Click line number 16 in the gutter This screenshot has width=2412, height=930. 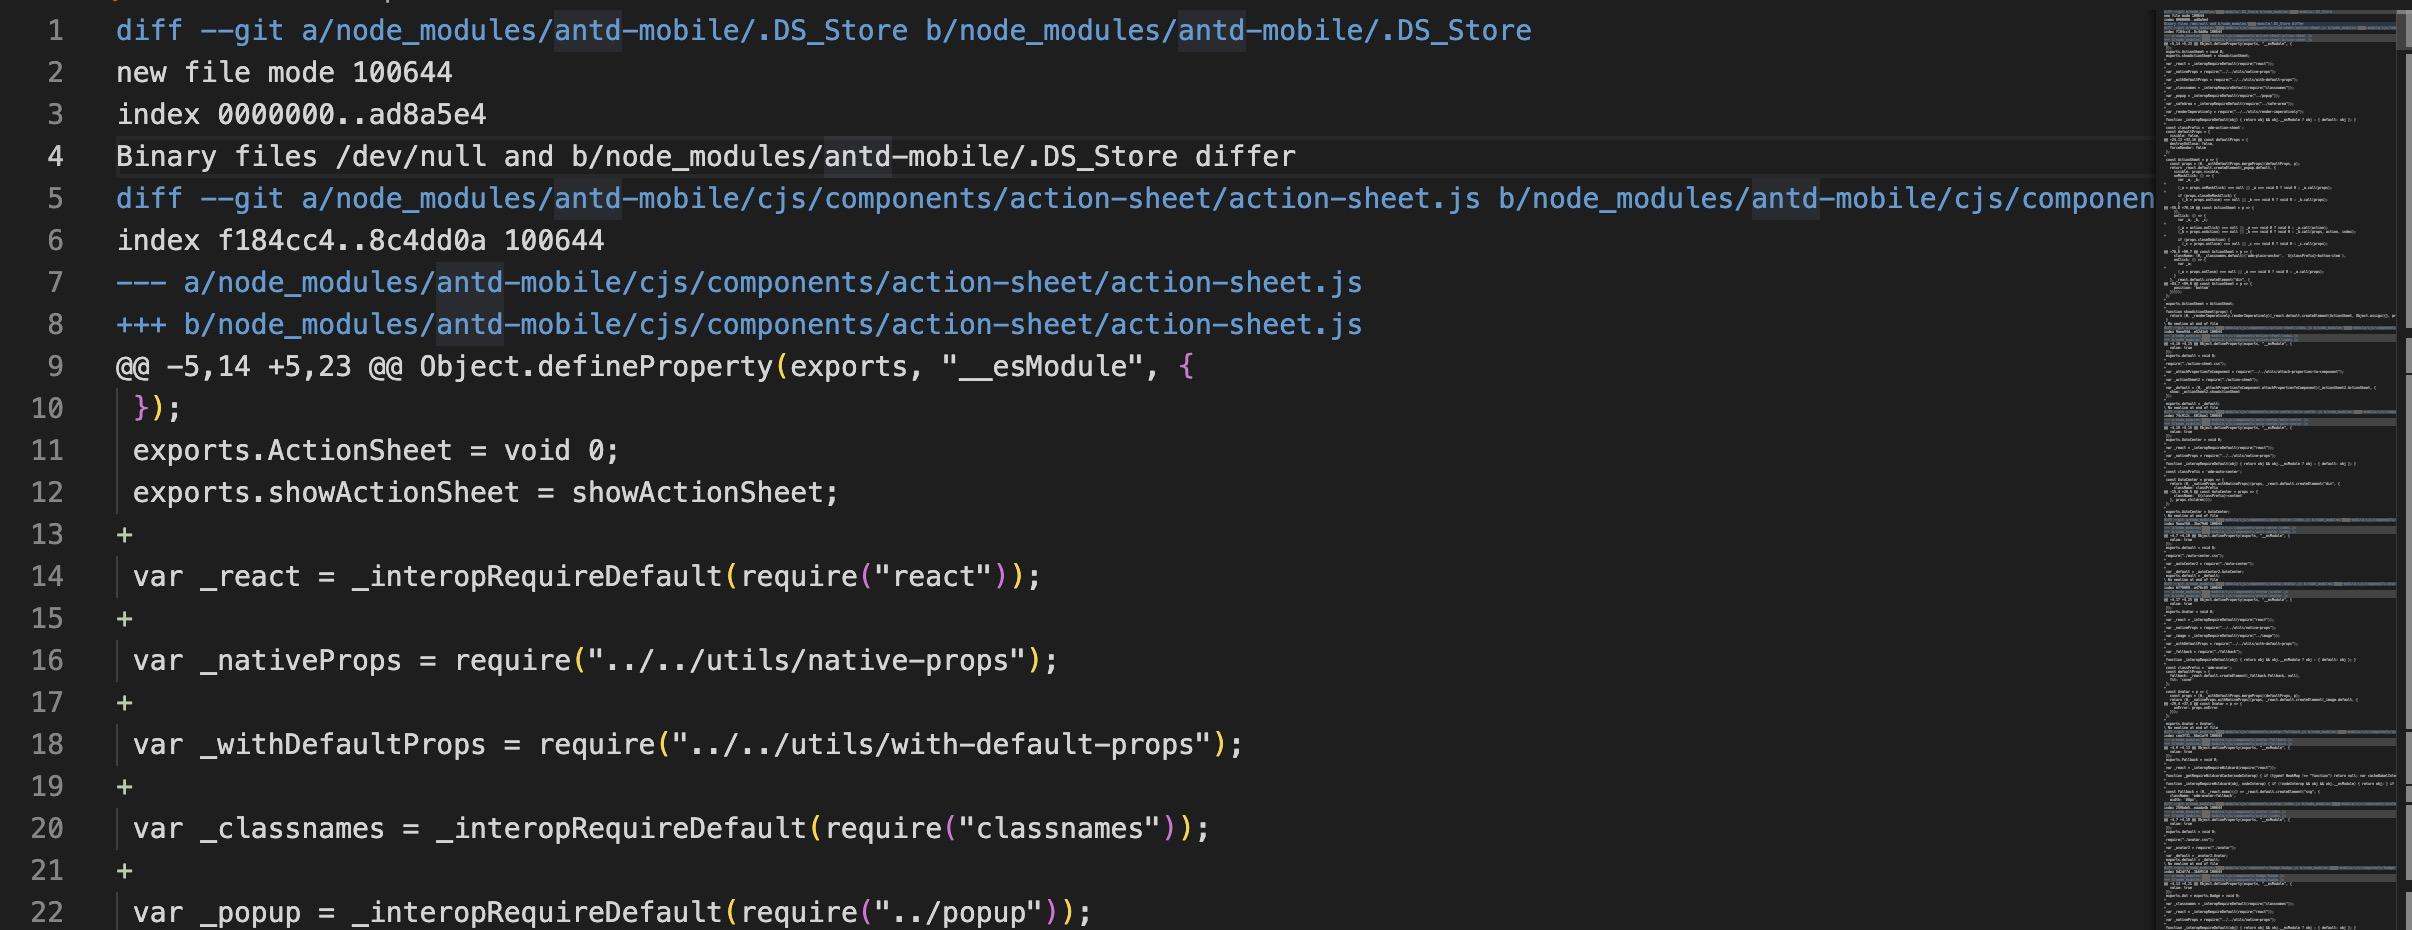point(47,660)
